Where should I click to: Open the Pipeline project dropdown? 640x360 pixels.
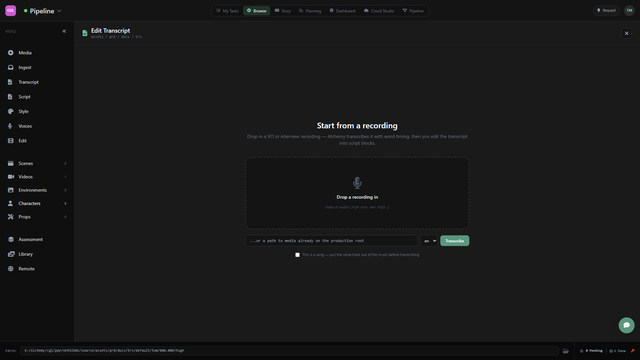pos(42,11)
